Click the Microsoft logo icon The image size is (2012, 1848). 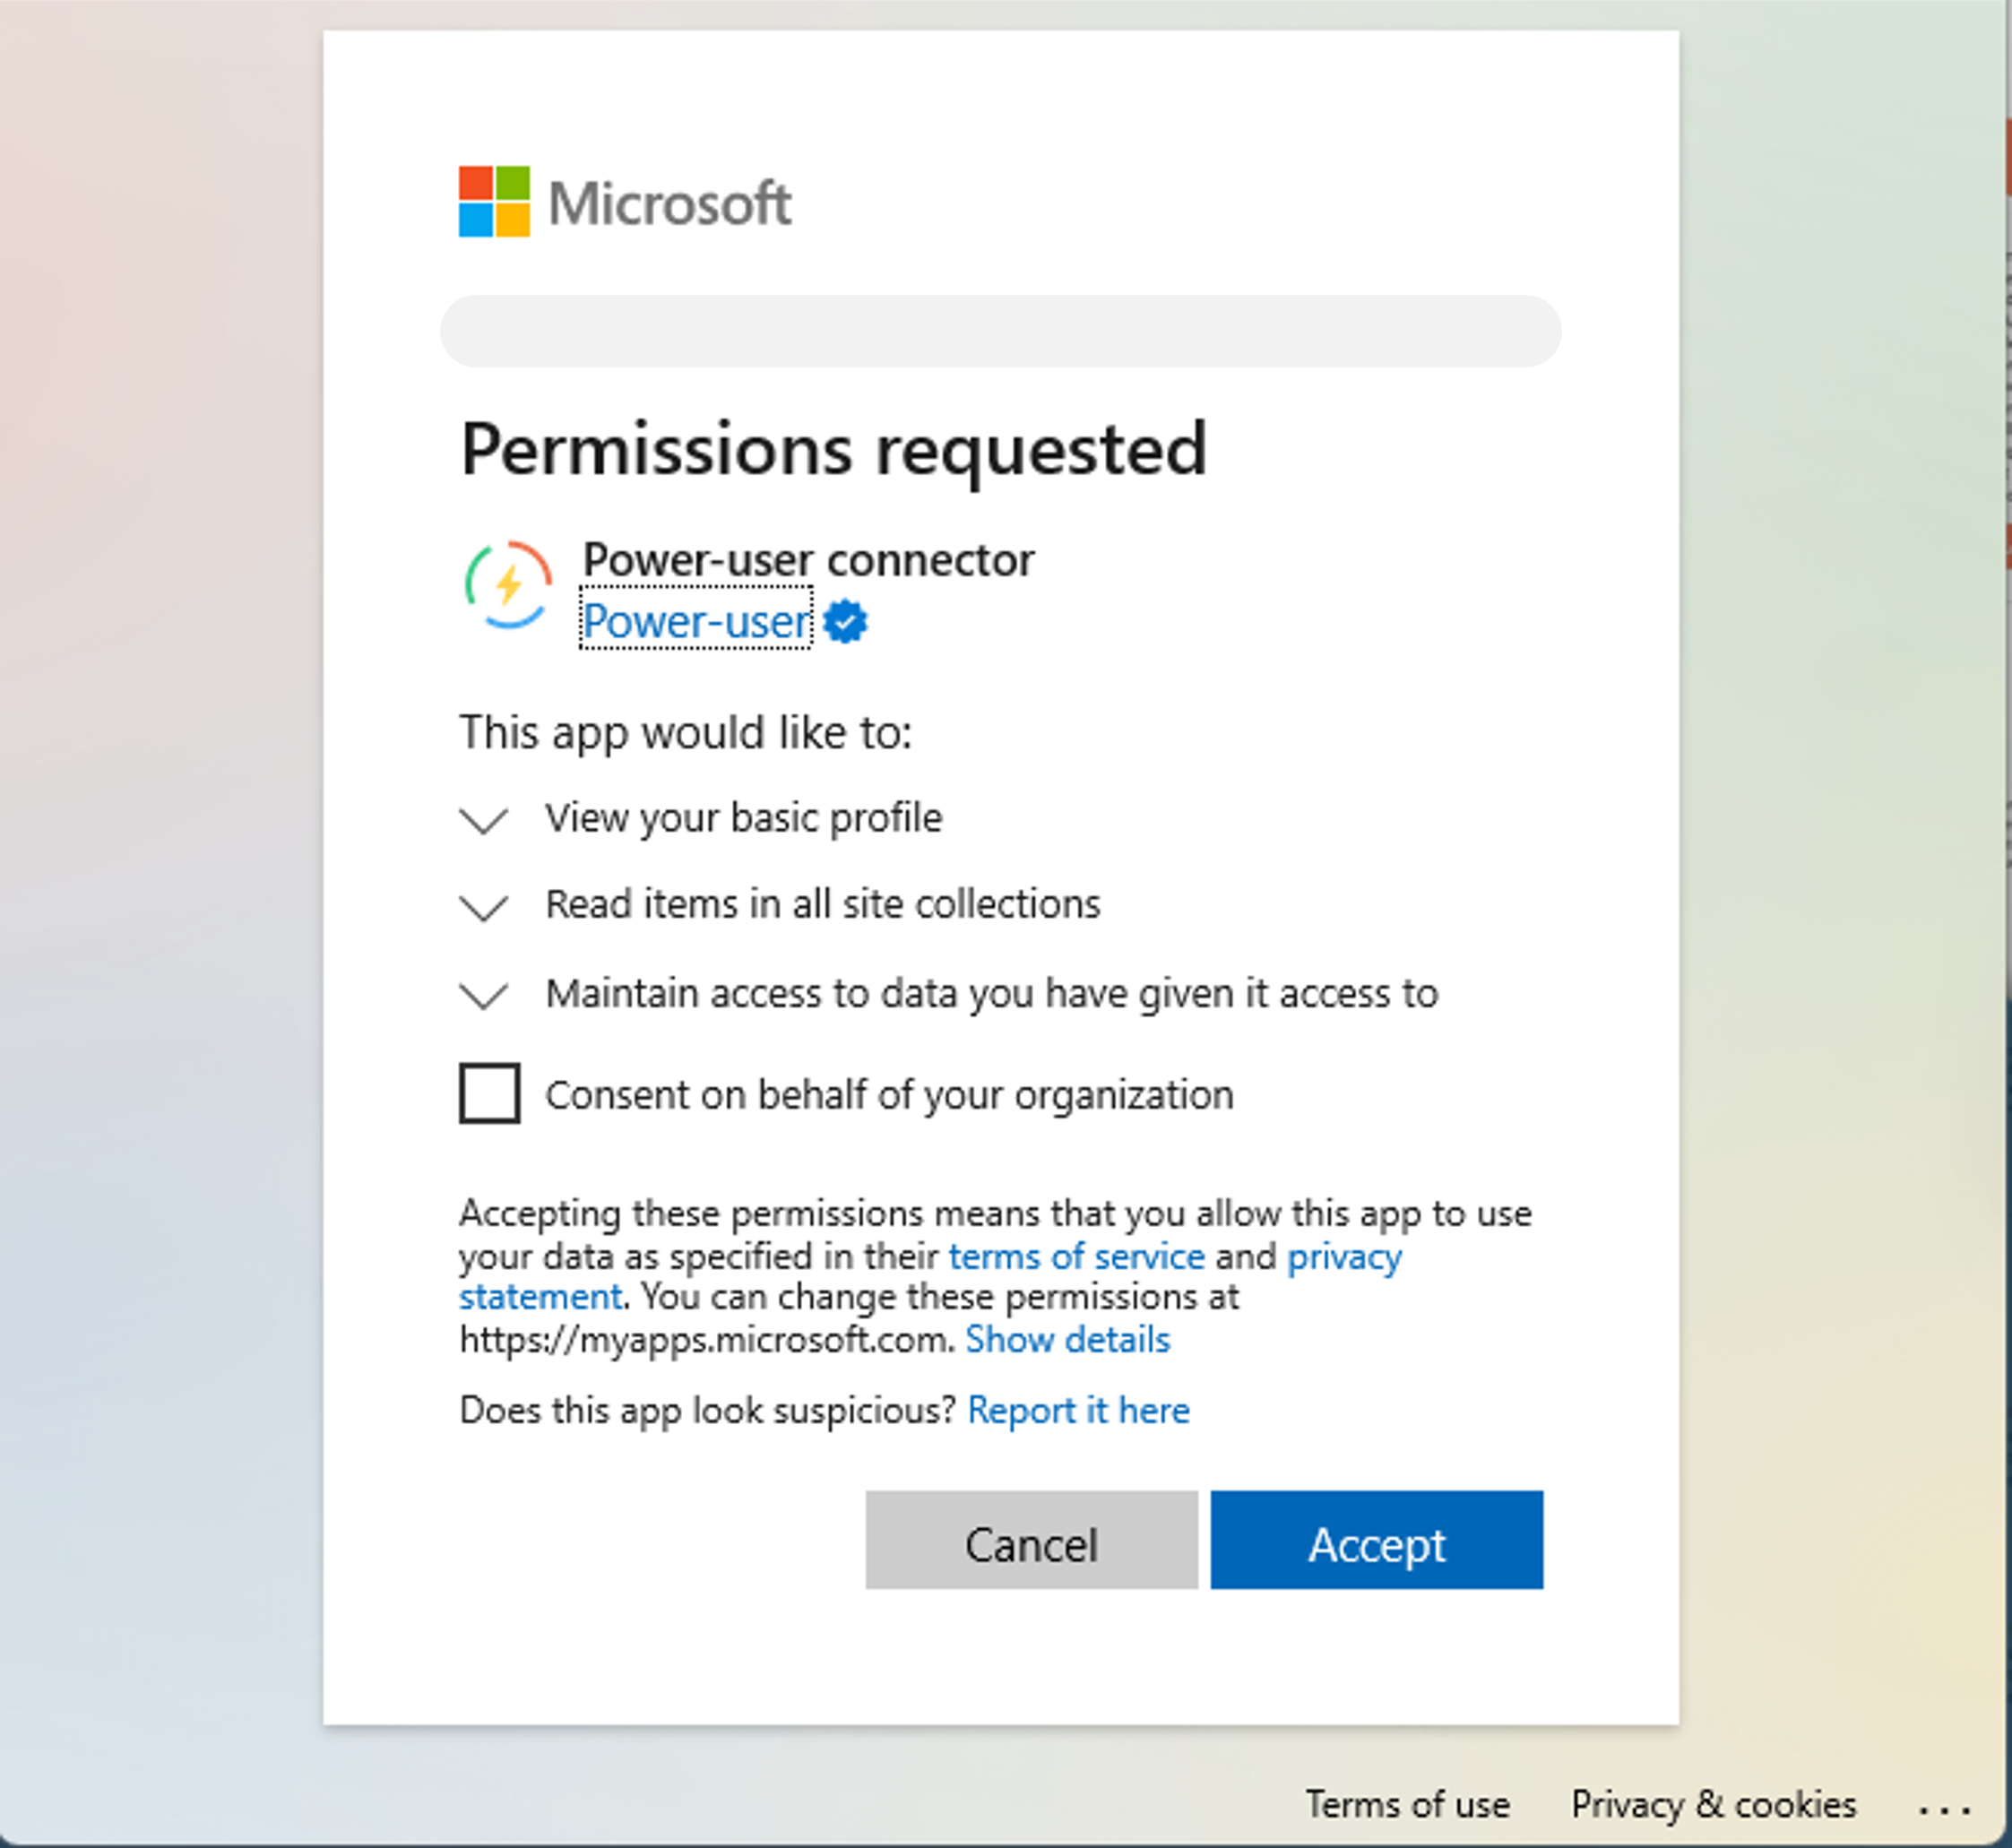[494, 202]
